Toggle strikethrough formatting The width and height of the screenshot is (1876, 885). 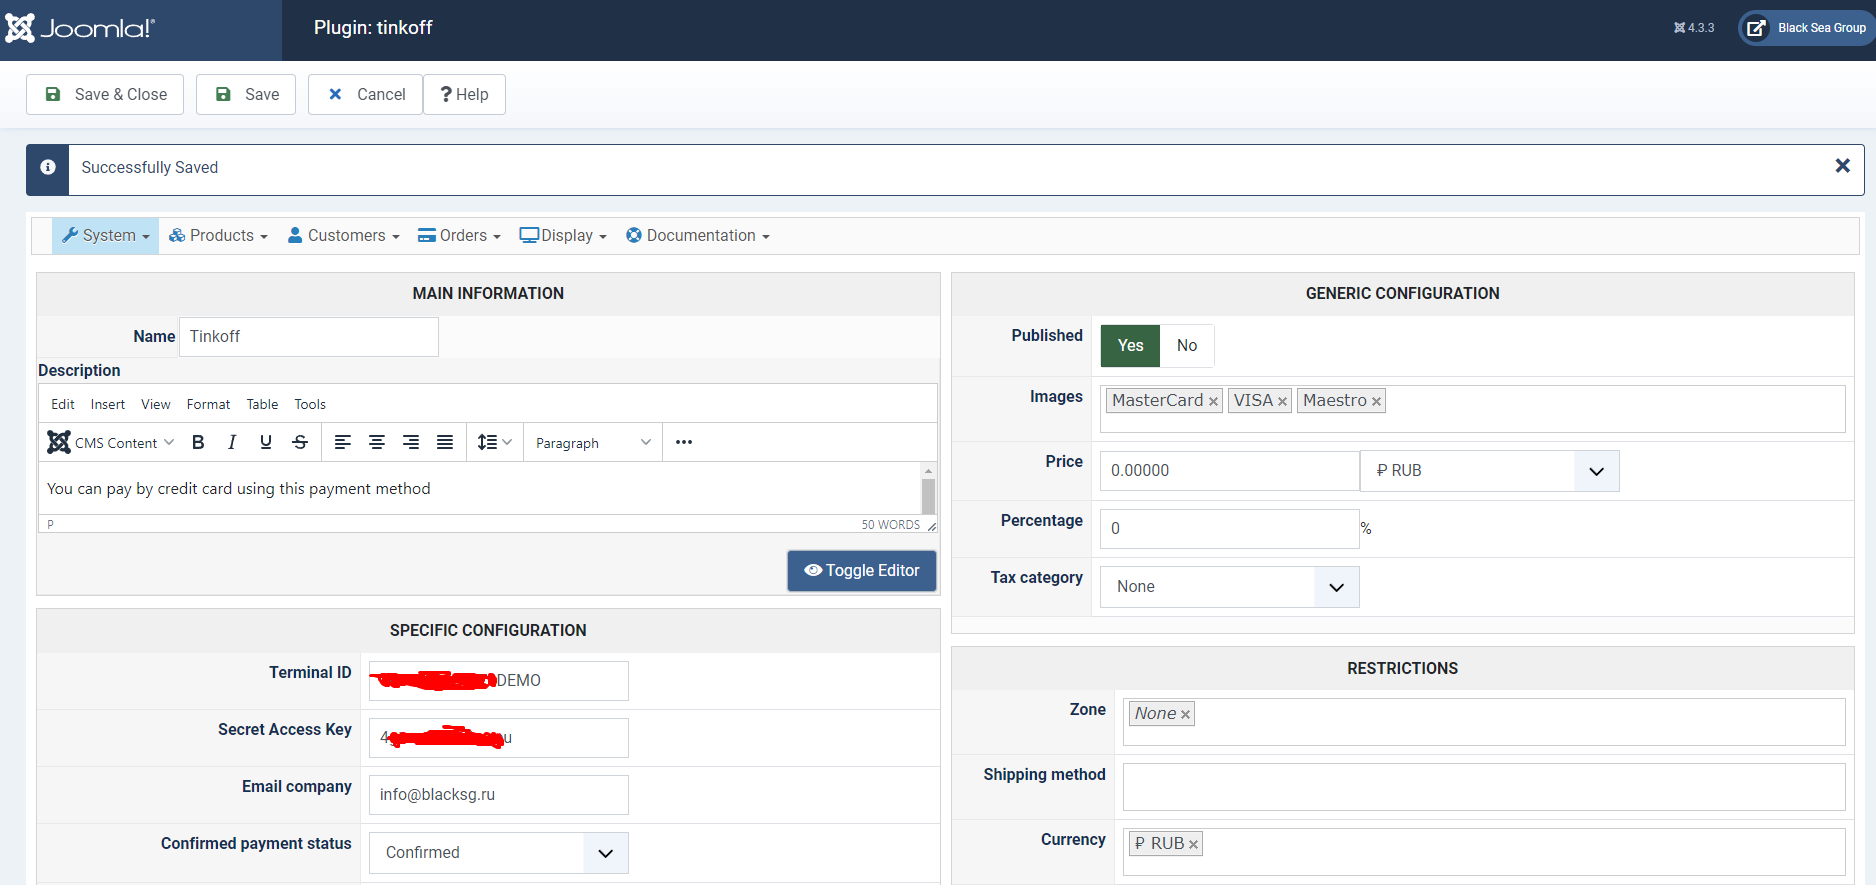point(300,442)
